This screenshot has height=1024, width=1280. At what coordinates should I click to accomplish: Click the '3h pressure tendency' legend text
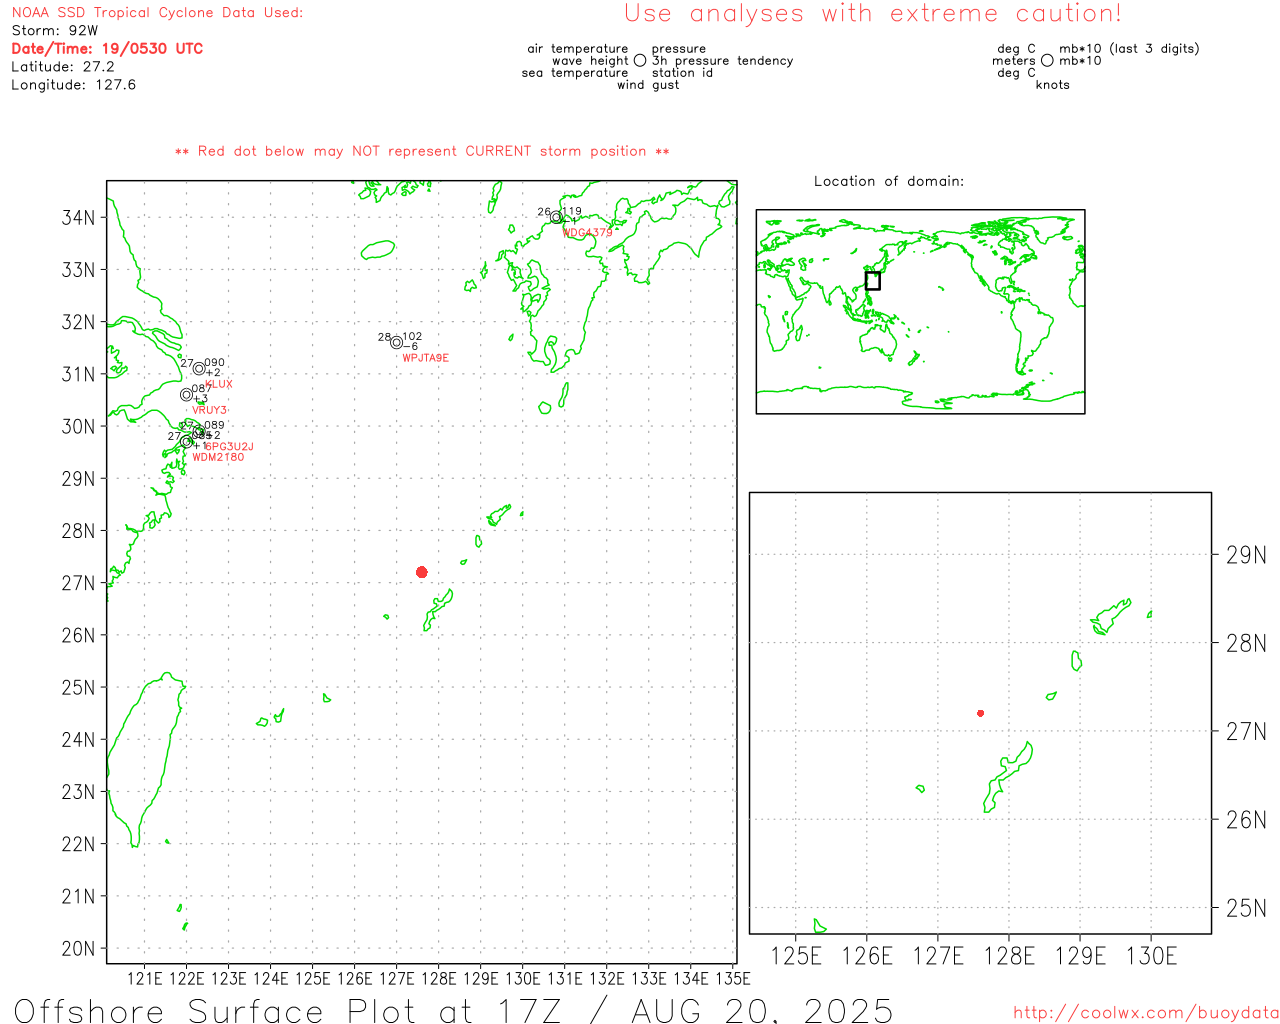tap(723, 61)
